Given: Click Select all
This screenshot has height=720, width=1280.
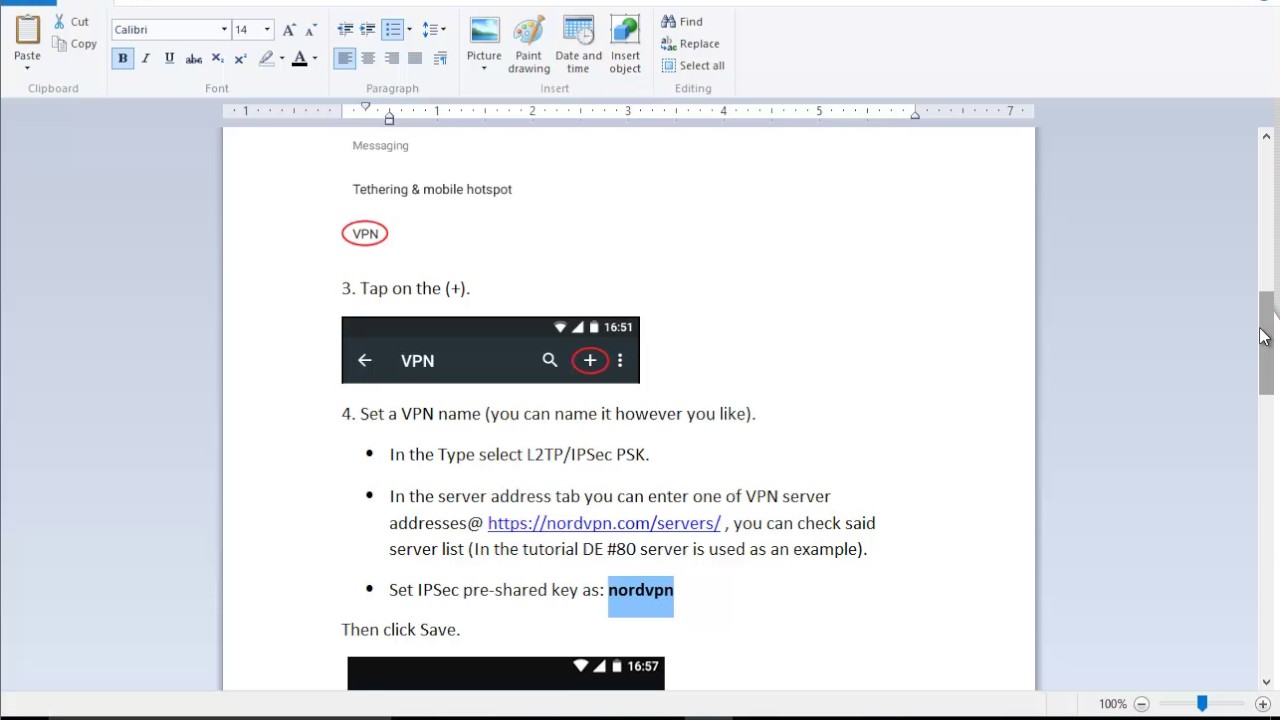Looking at the screenshot, I should tap(693, 66).
